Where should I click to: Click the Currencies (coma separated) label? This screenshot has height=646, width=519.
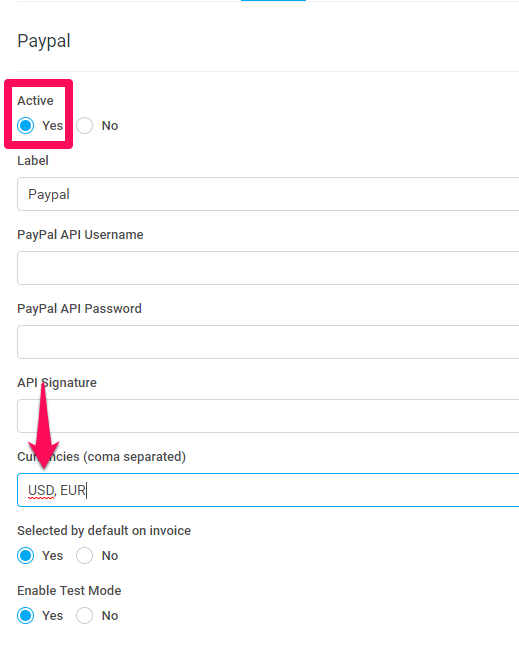click(102, 456)
